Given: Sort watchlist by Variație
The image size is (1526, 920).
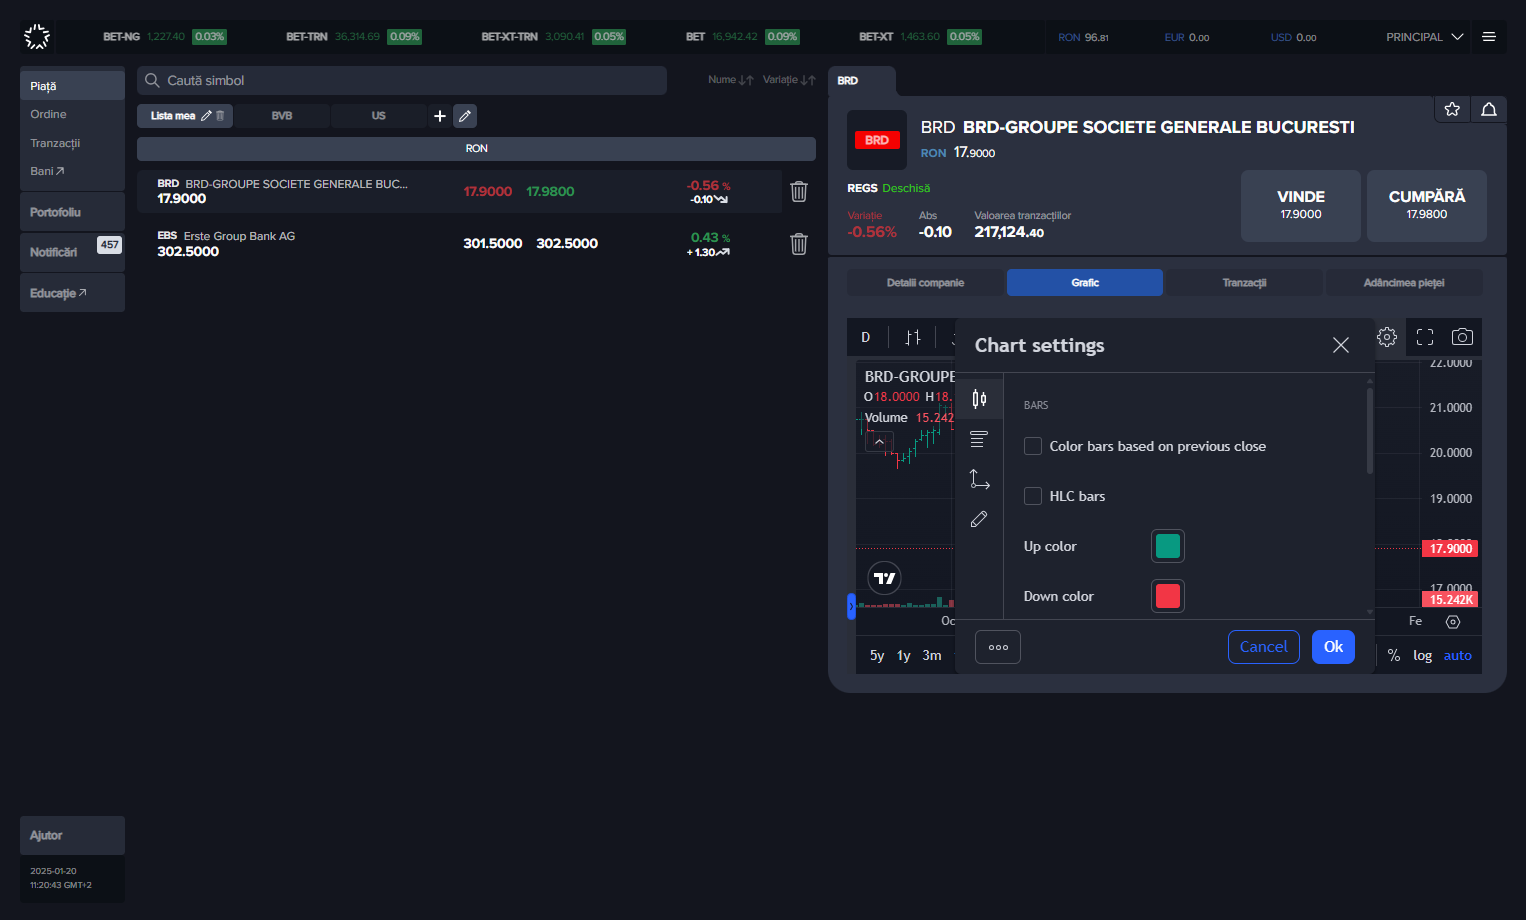Looking at the screenshot, I should pos(789,80).
